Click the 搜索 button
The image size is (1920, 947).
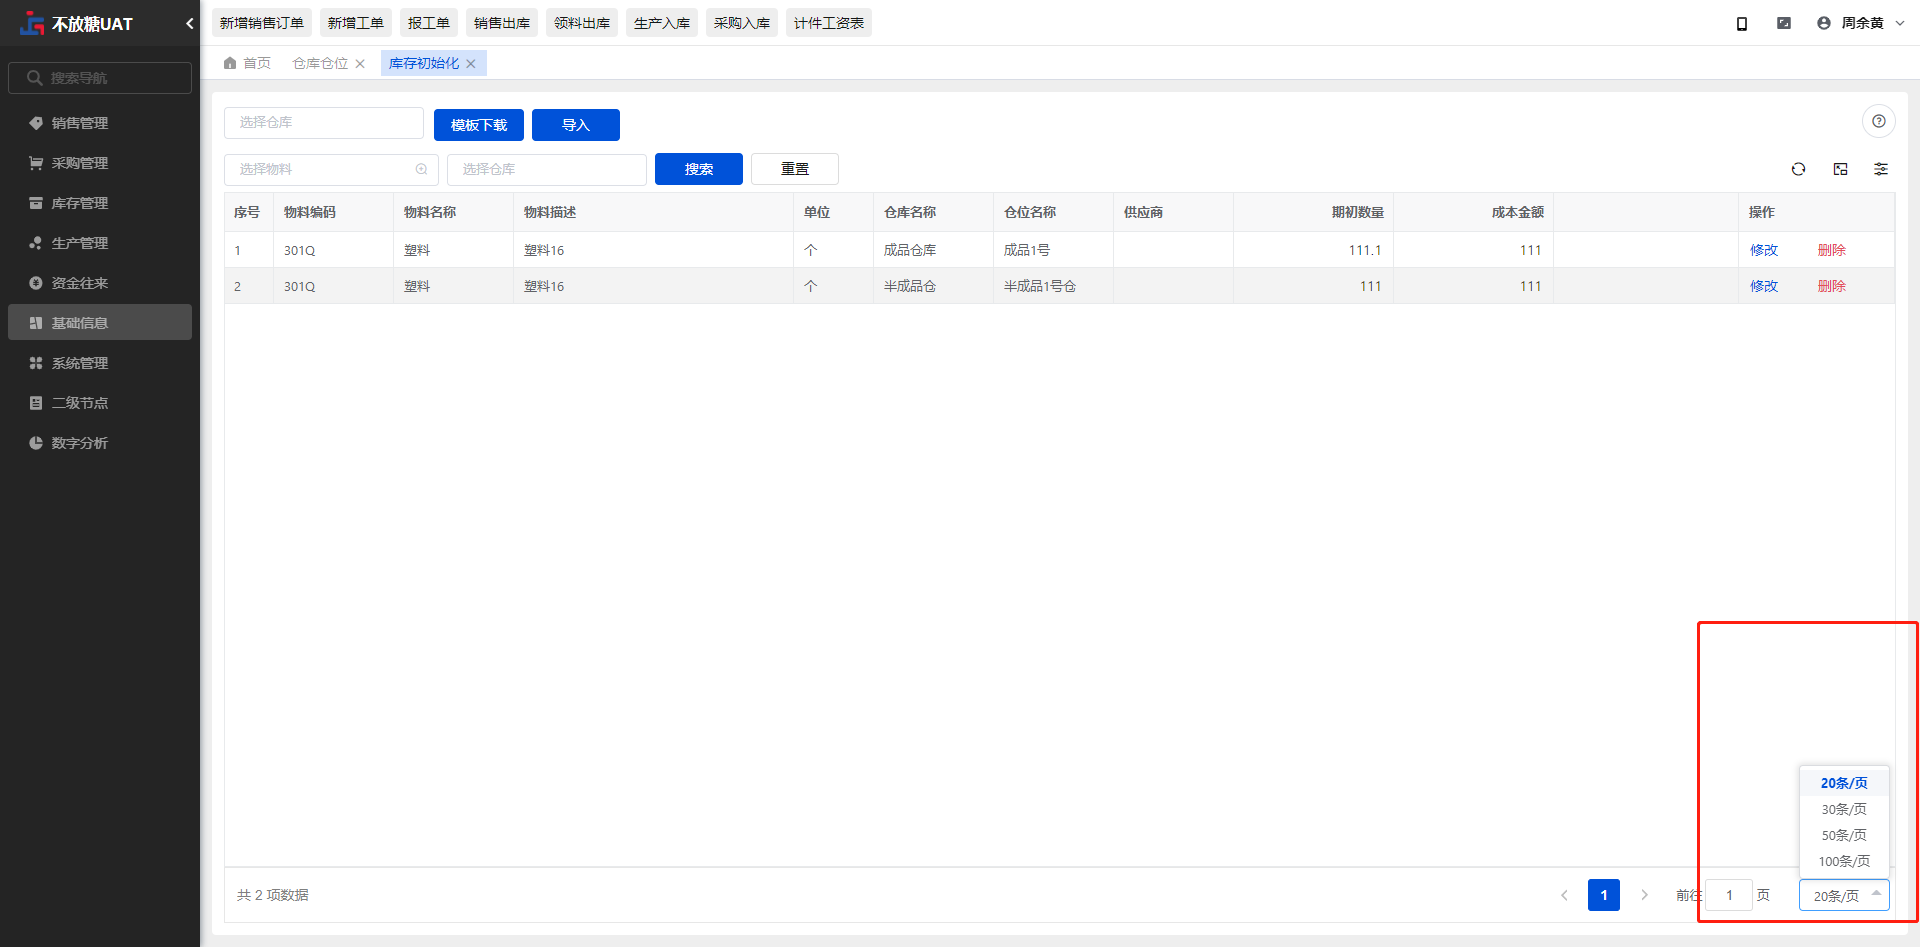point(699,169)
